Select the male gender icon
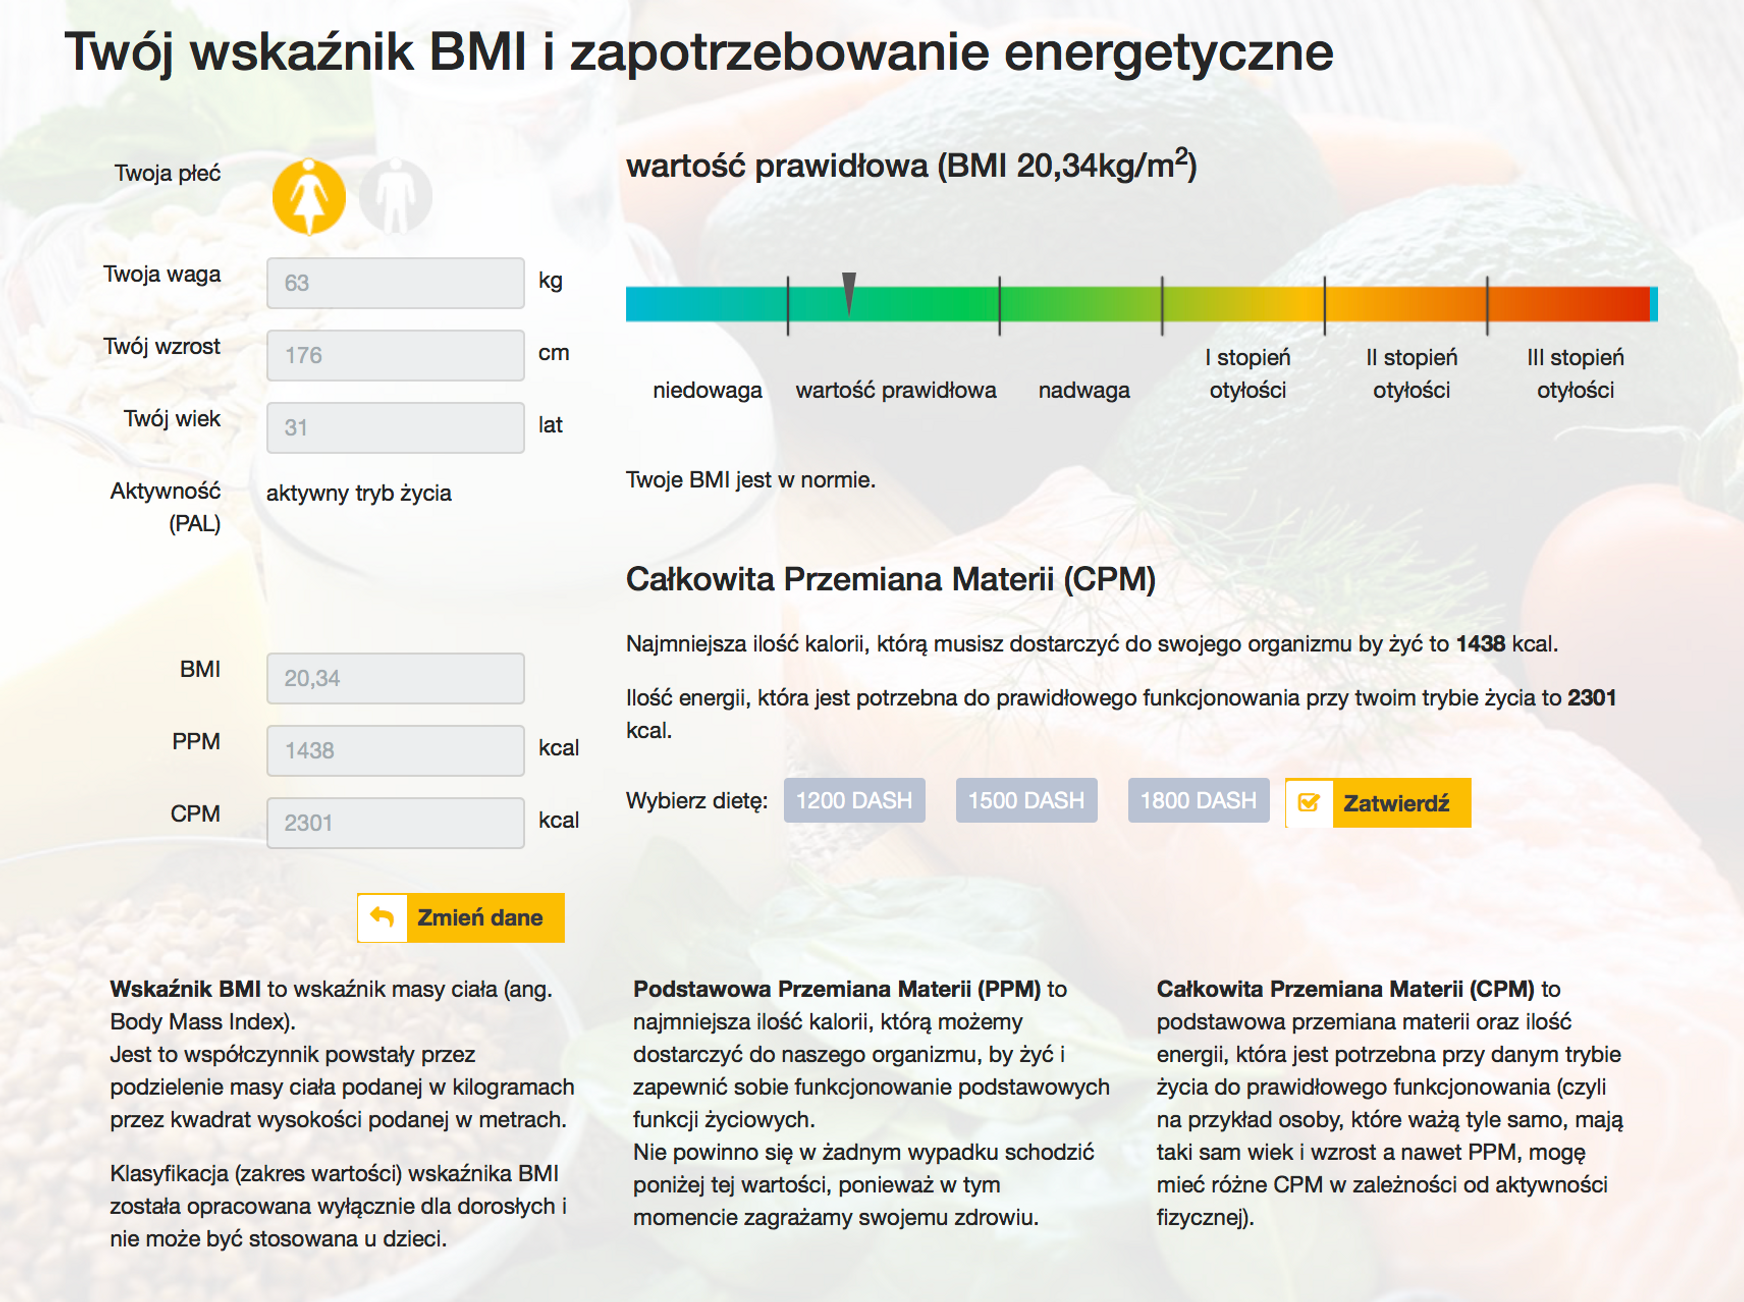Image resolution: width=1744 pixels, height=1302 pixels. click(x=396, y=197)
